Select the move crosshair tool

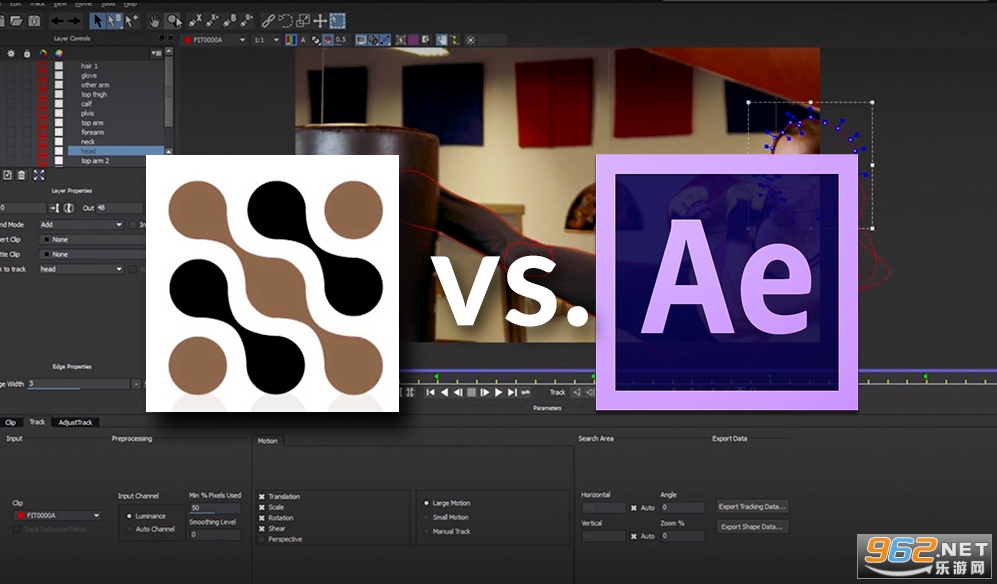(320, 21)
